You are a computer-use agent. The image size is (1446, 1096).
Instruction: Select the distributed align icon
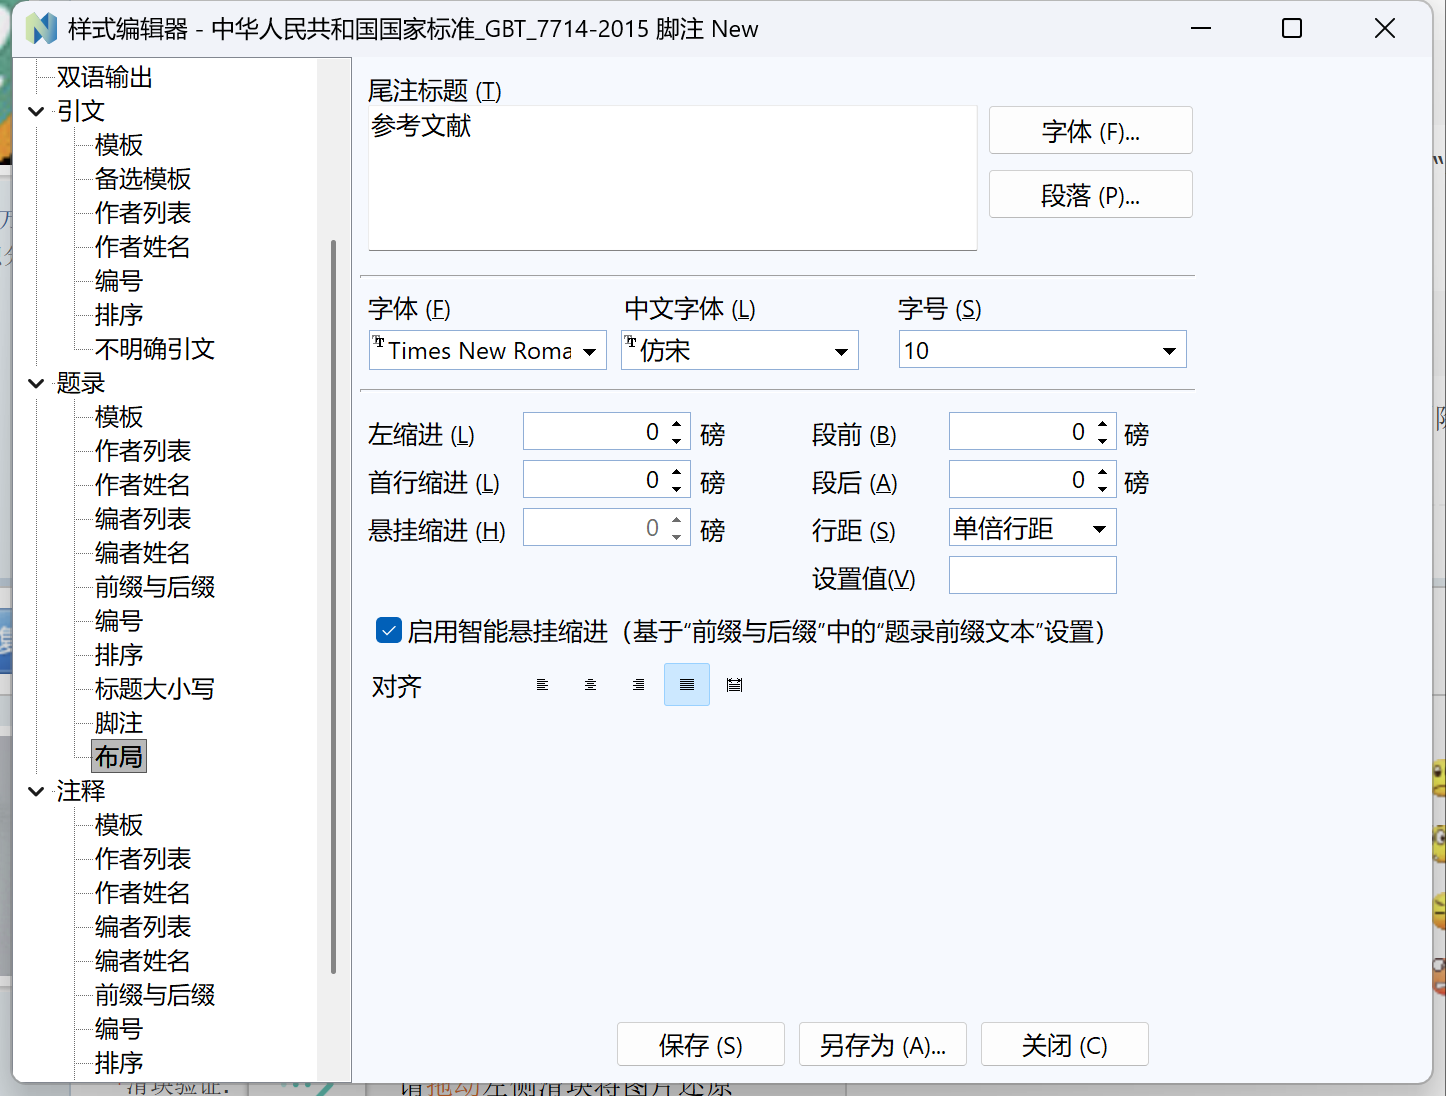coord(734,685)
